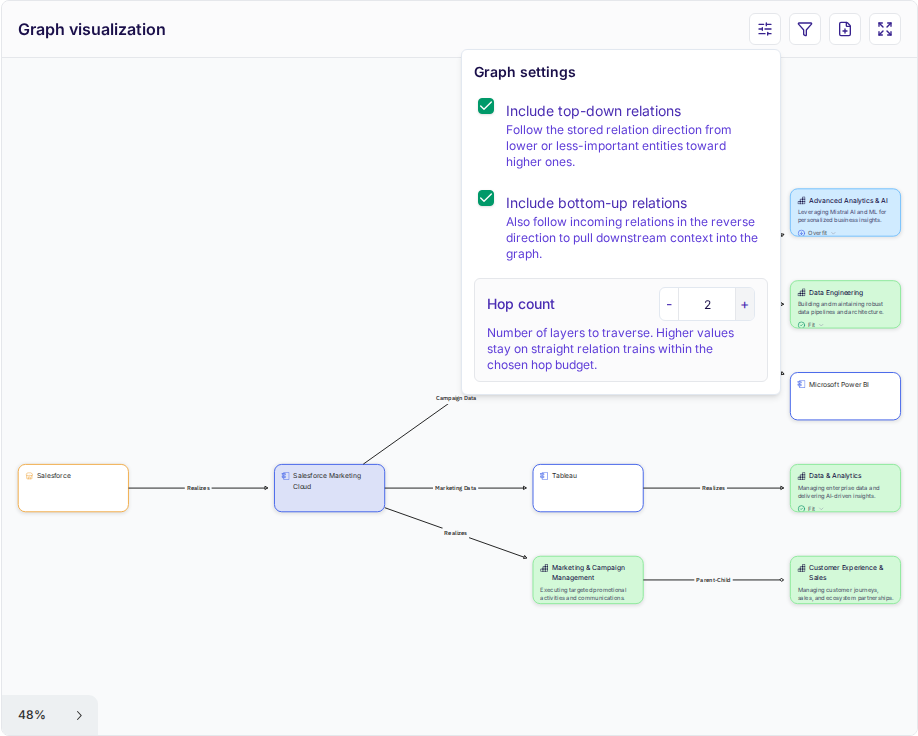918x736 pixels.
Task: Select Customer Experience & Sales node
Action: (845, 580)
